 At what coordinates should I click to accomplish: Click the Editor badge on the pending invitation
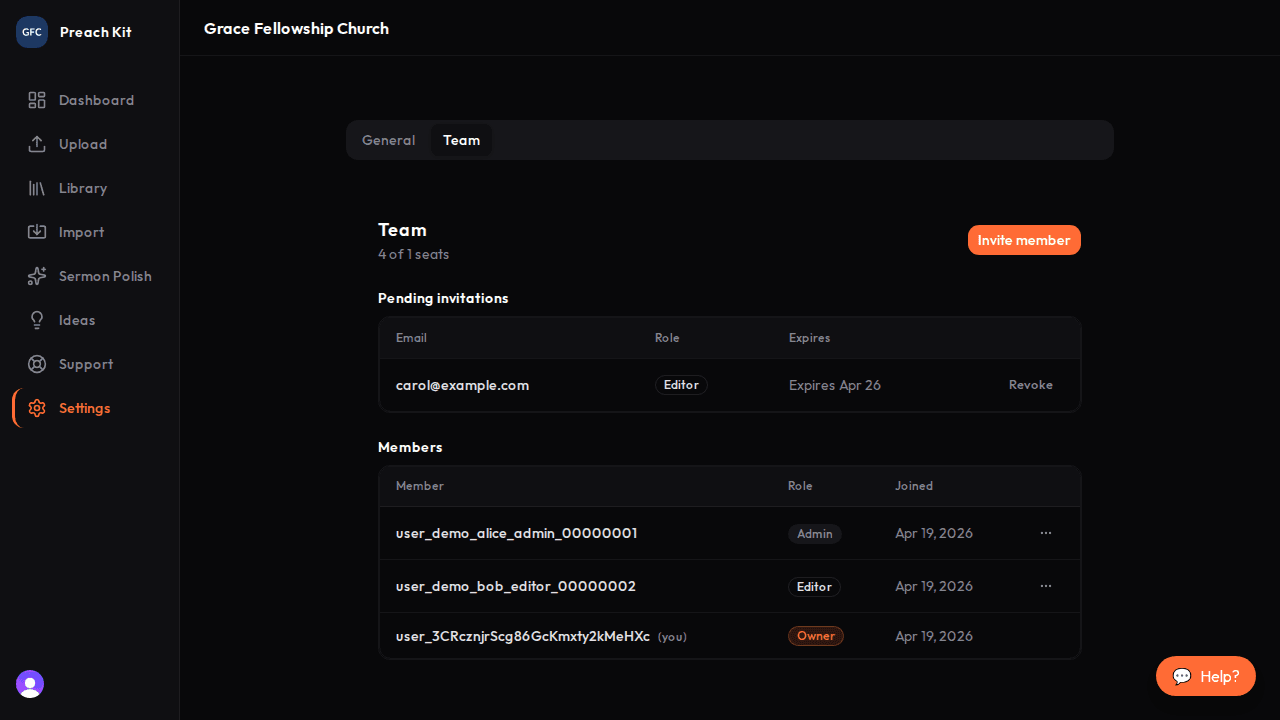point(681,385)
